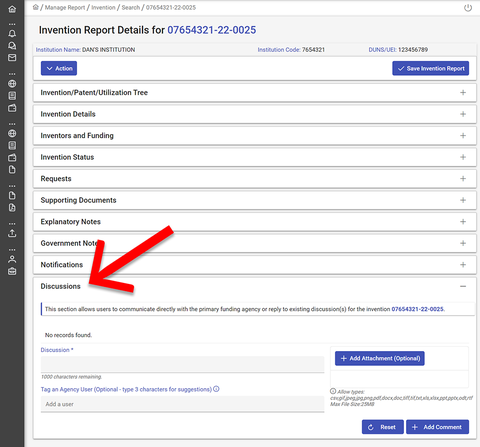Go to Manage Report breadcrumb

(x=65, y=7)
